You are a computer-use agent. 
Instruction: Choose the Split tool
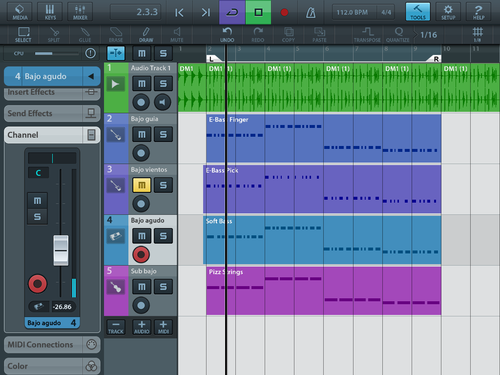(x=54, y=35)
